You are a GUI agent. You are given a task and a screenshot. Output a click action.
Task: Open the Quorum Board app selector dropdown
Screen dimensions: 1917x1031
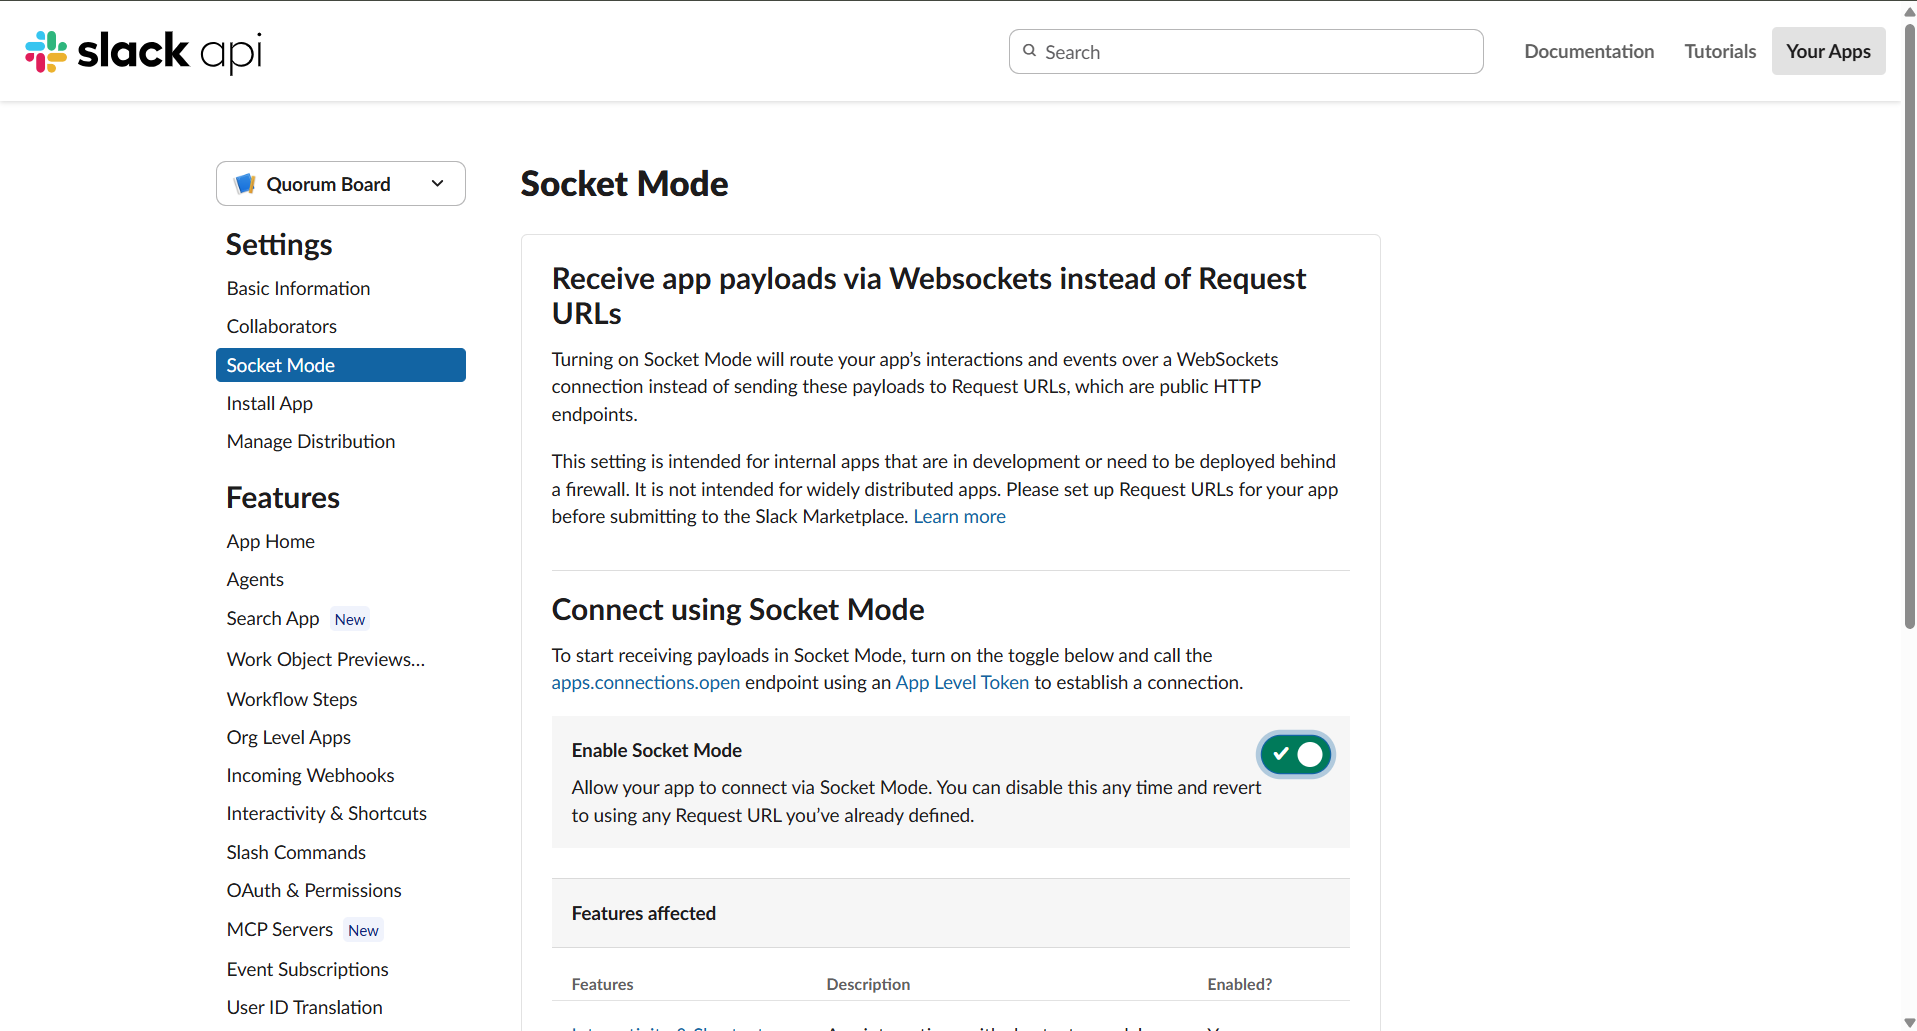[341, 184]
